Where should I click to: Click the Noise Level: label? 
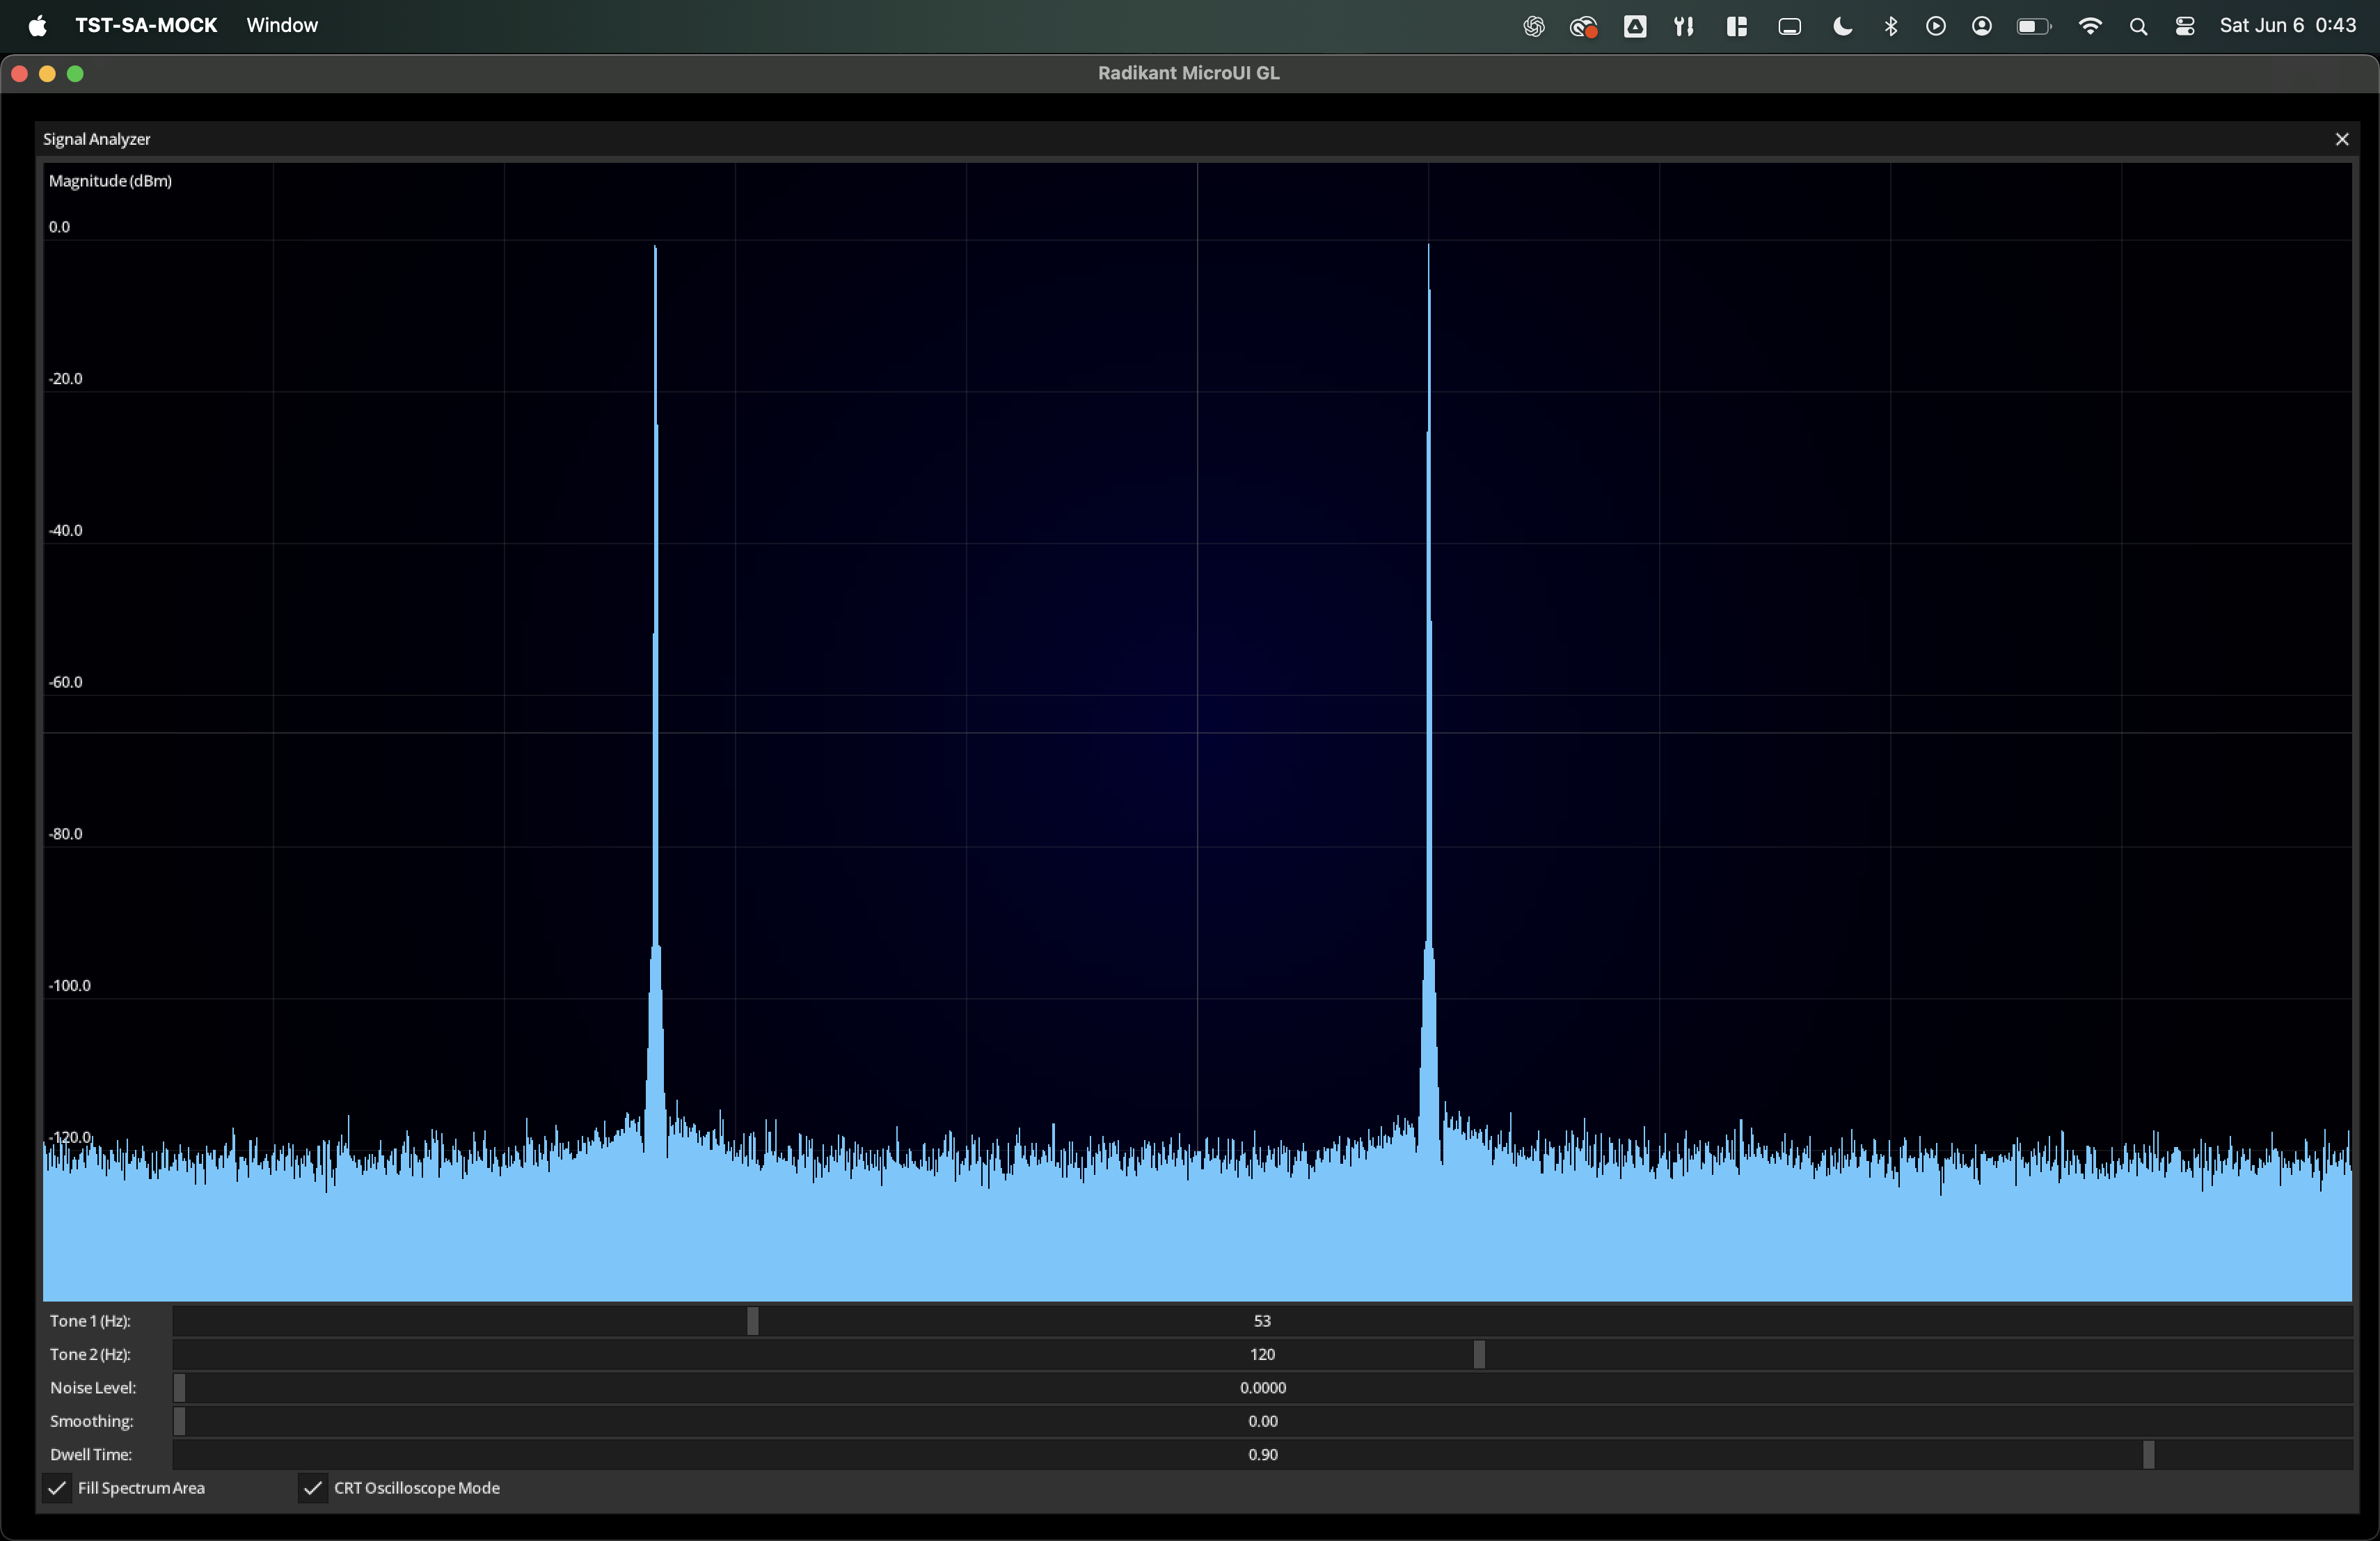[x=93, y=1388]
